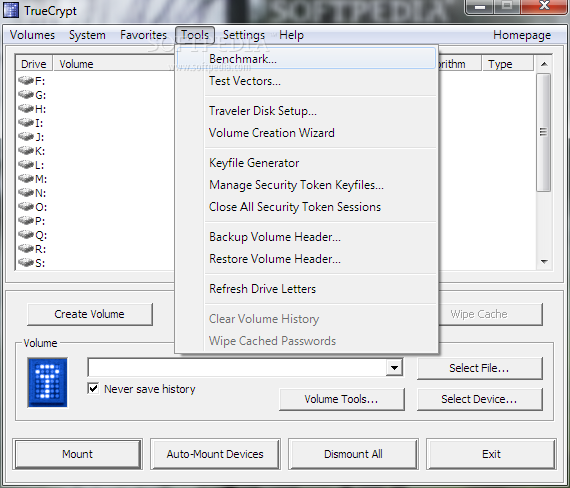Click drive list scrollbar down arrow

544,261
